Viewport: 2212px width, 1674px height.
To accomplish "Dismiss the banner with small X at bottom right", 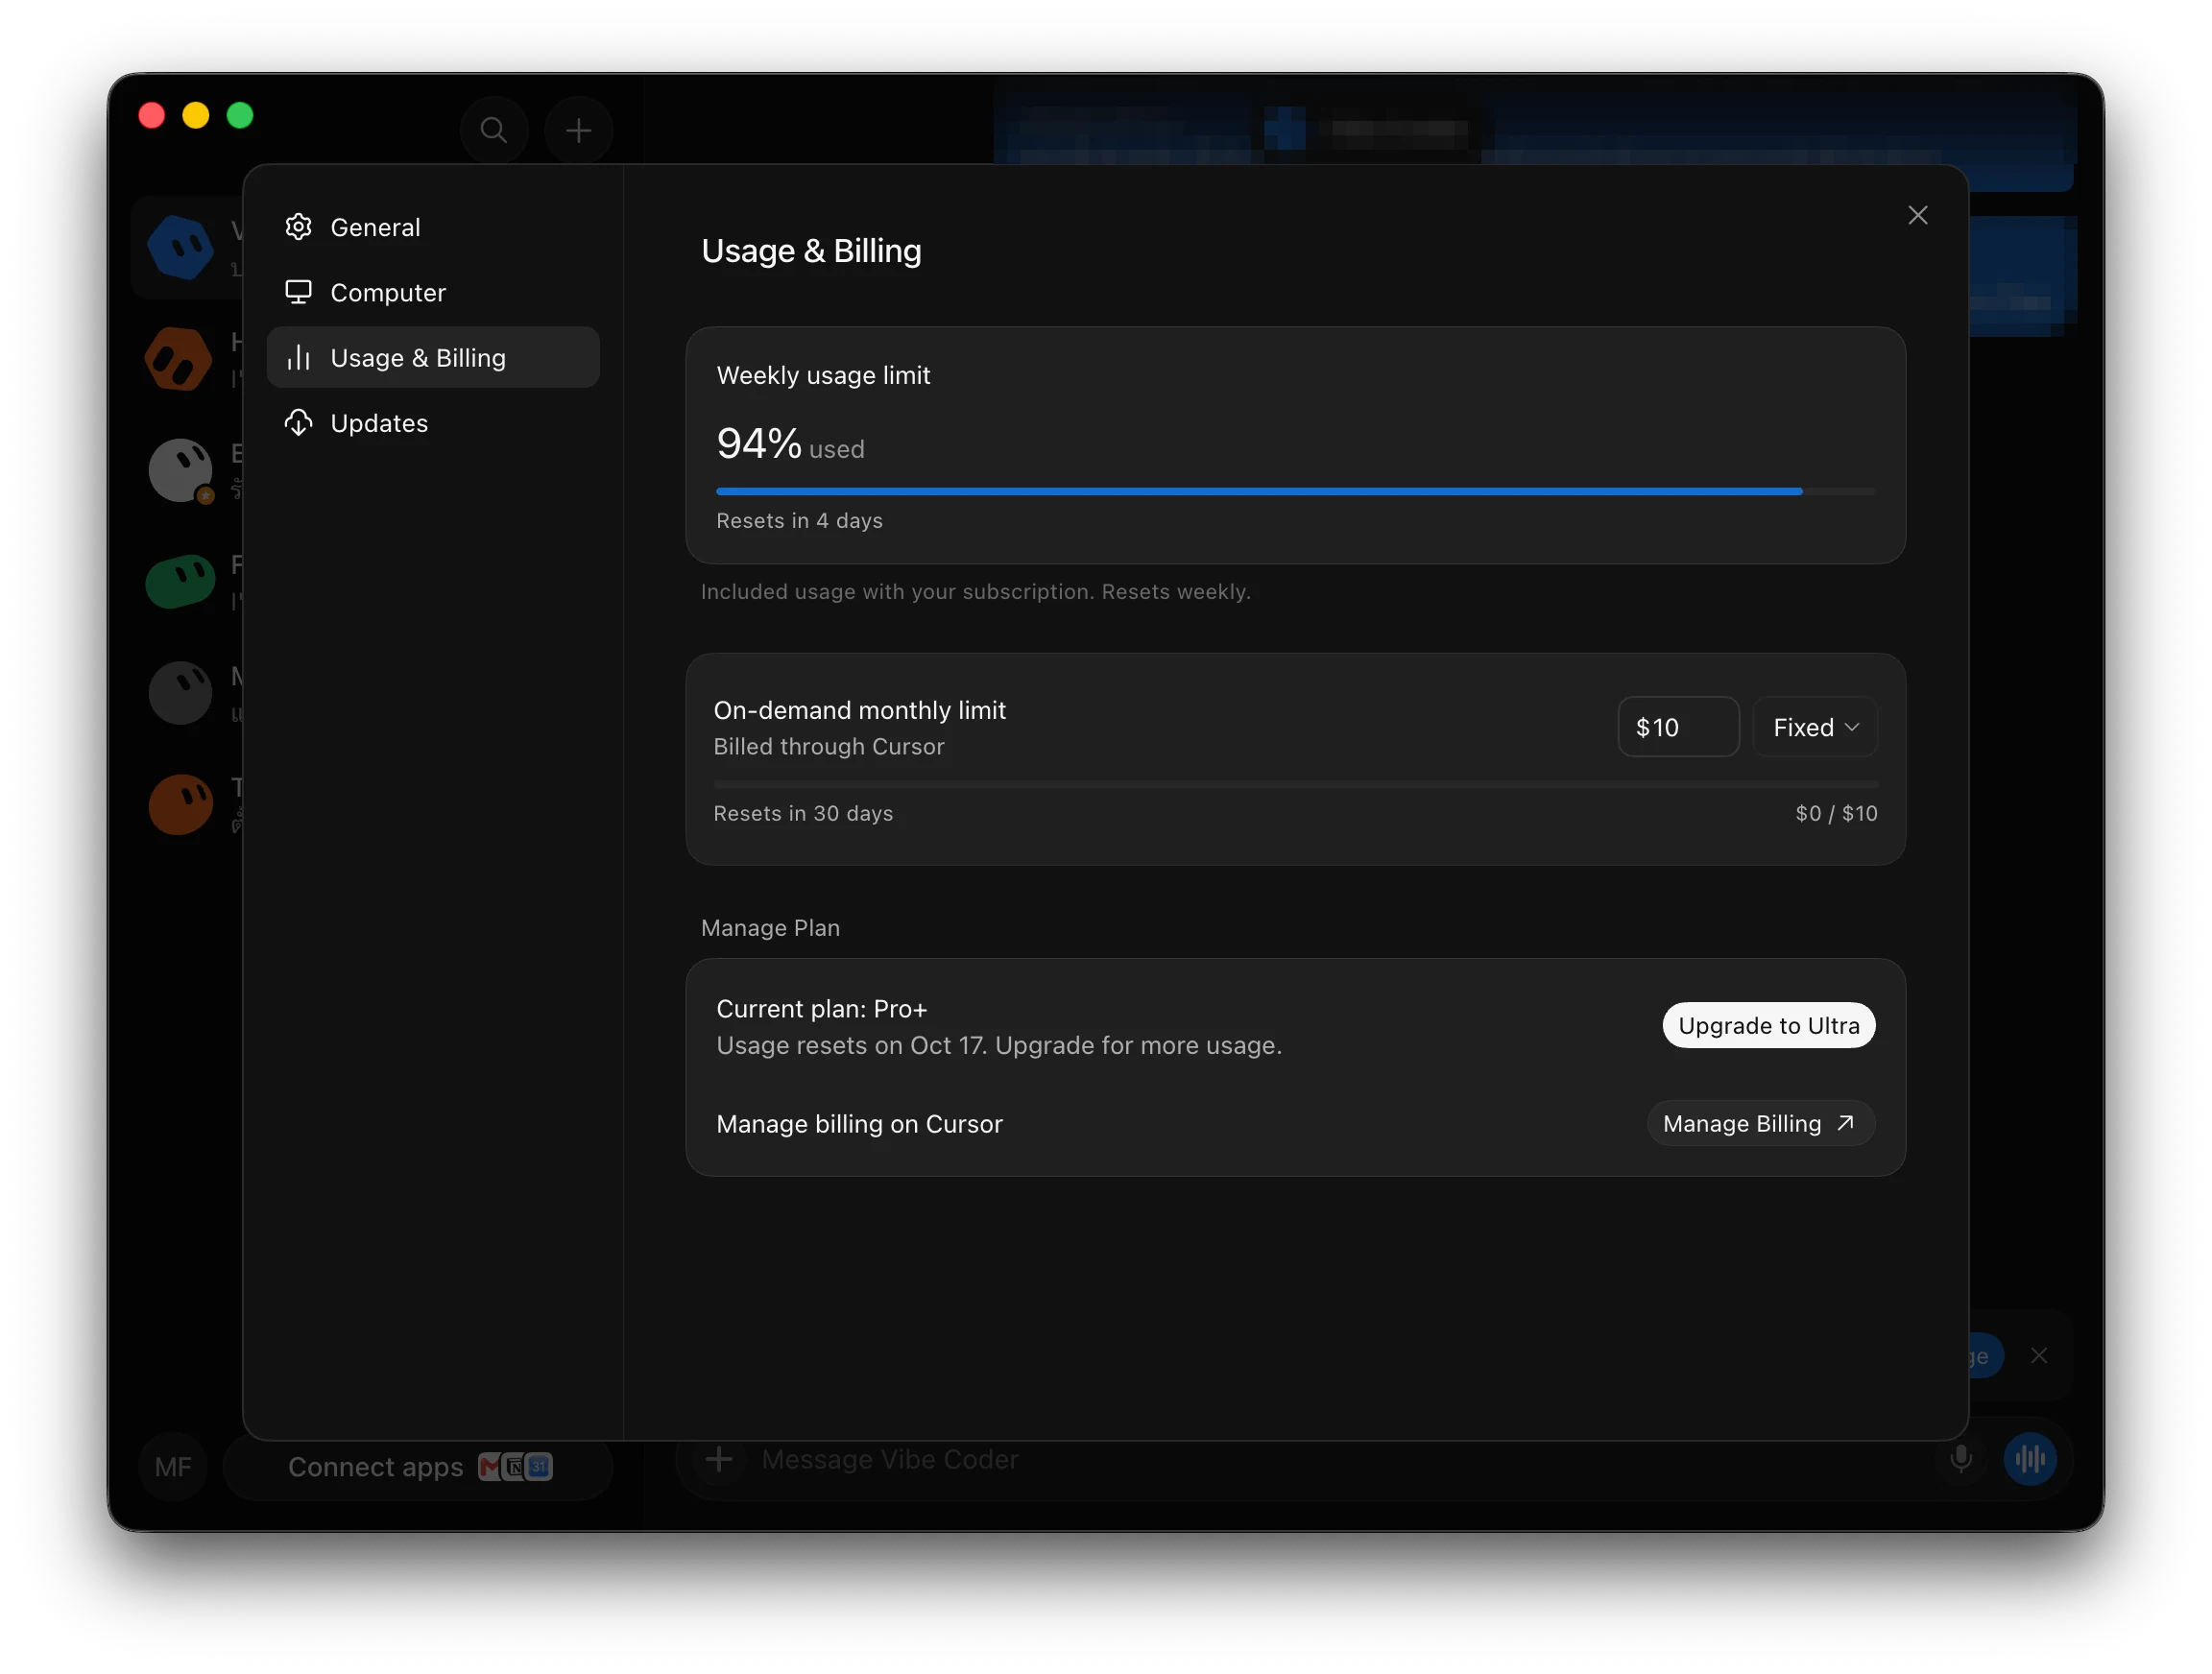I will [x=2039, y=1356].
